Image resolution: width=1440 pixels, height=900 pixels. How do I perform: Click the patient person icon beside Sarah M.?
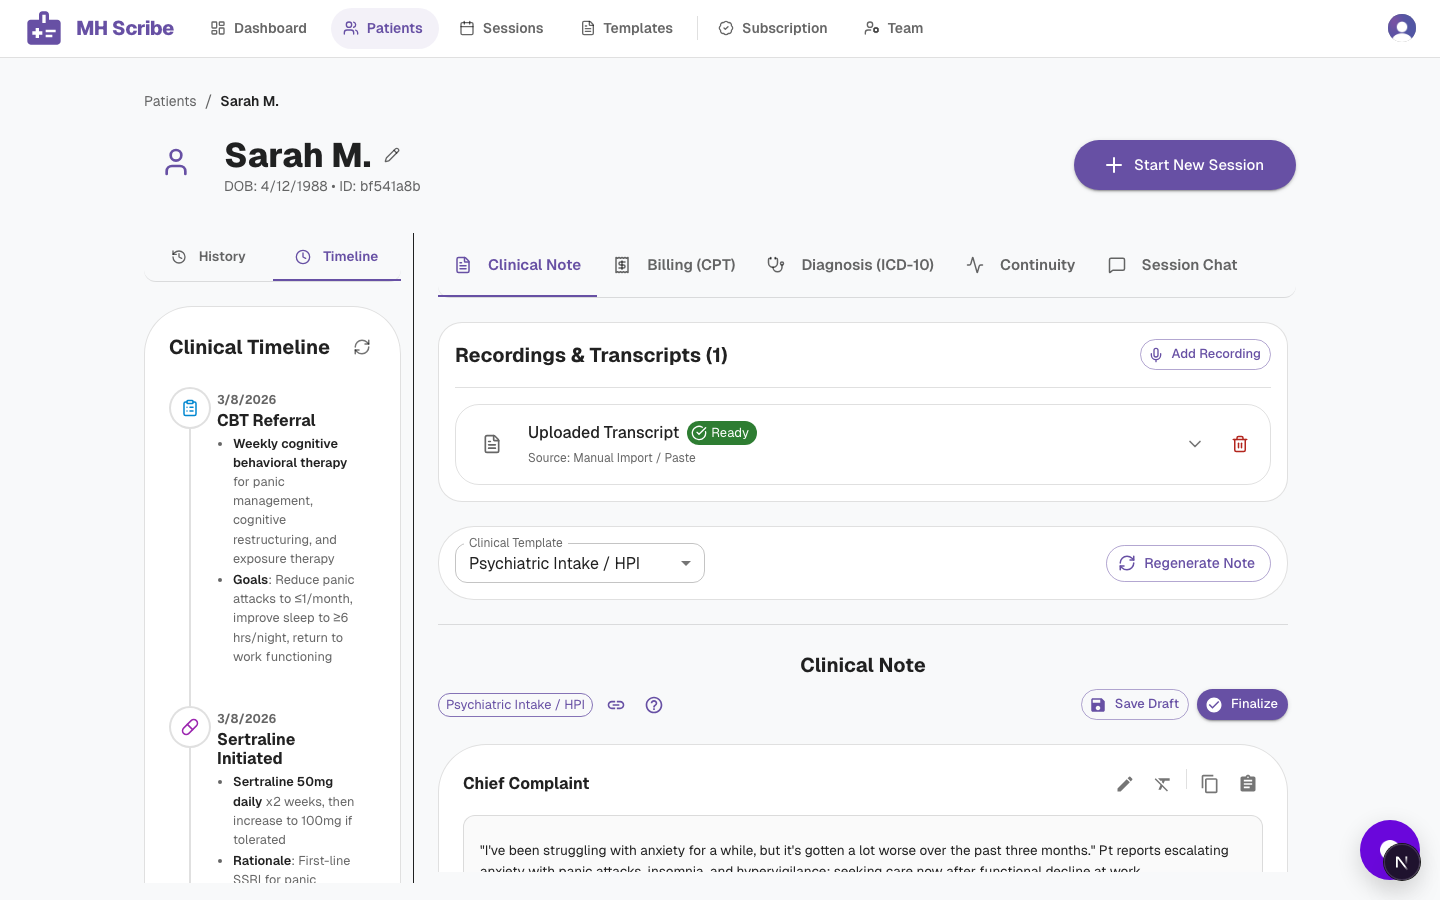click(176, 162)
